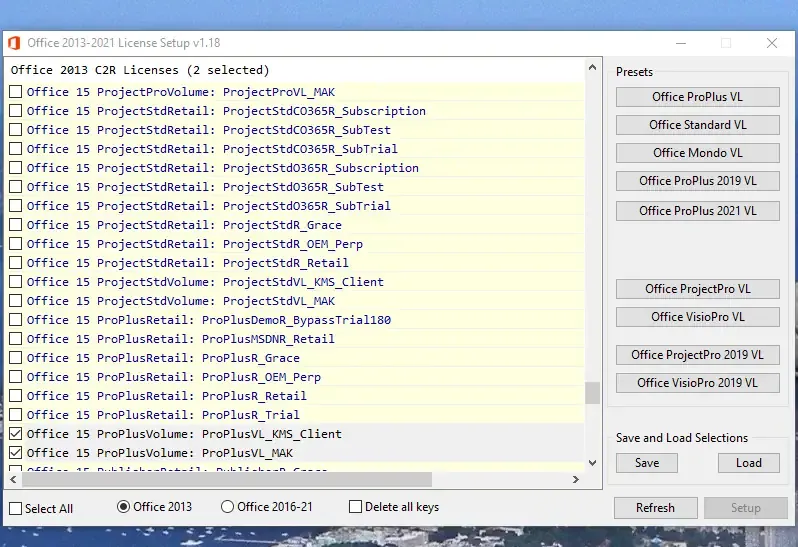
Task: Select the Office 2013 radio button
Action: 123,507
